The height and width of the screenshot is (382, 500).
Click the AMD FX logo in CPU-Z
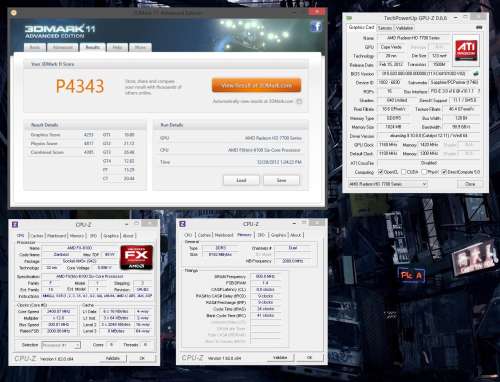[x=136, y=257]
